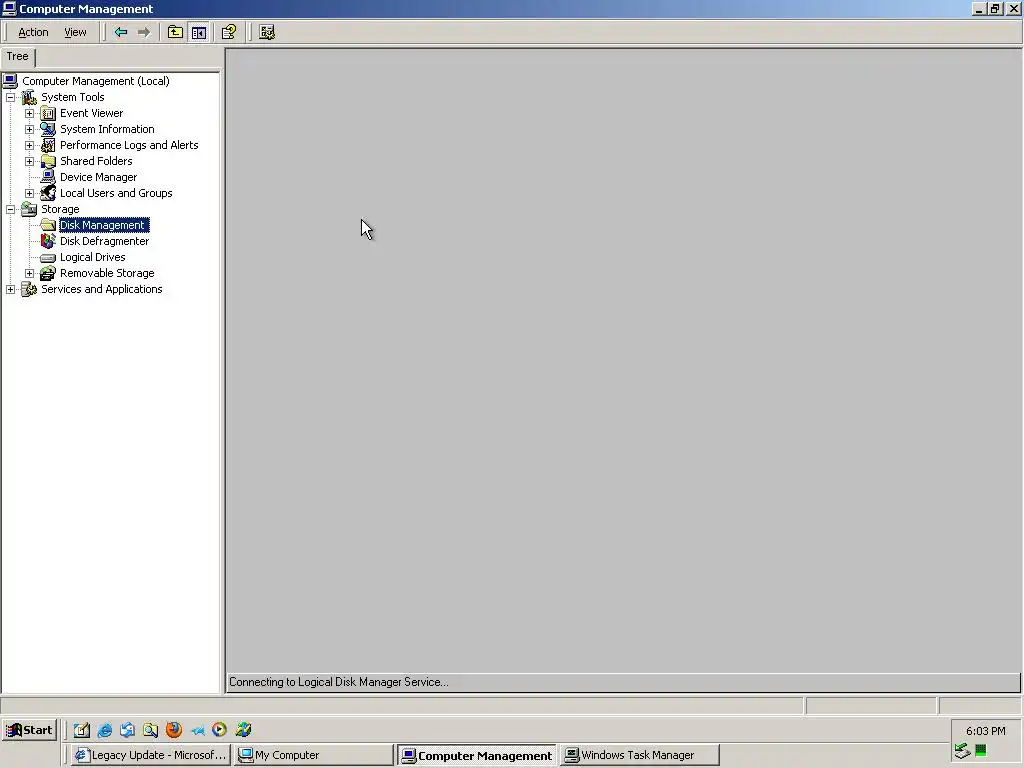Image resolution: width=1024 pixels, height=768 pixels.
Task: Click the Logical Drives icon
Action: [x=48, y=257]
